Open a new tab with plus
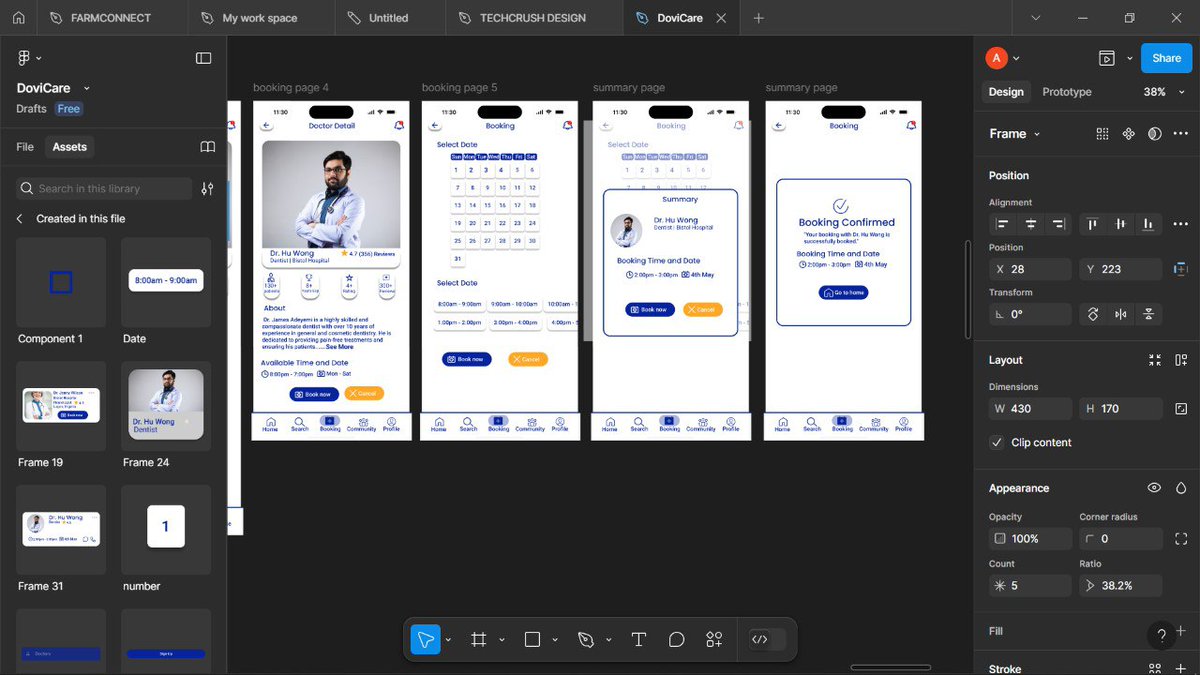 pyautogui.click(x=759, y=18)
